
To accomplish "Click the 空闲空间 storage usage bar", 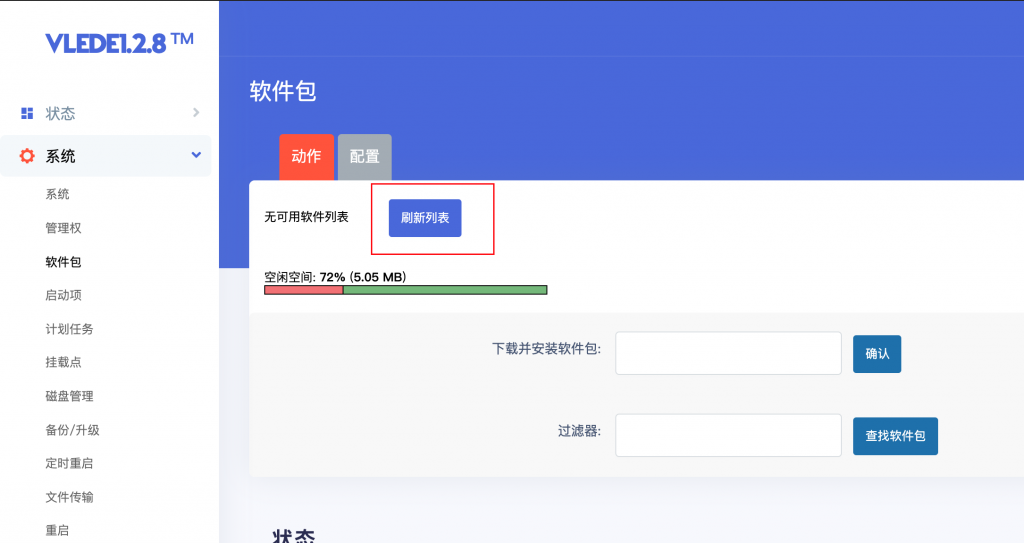I will [x=405, y=290].
